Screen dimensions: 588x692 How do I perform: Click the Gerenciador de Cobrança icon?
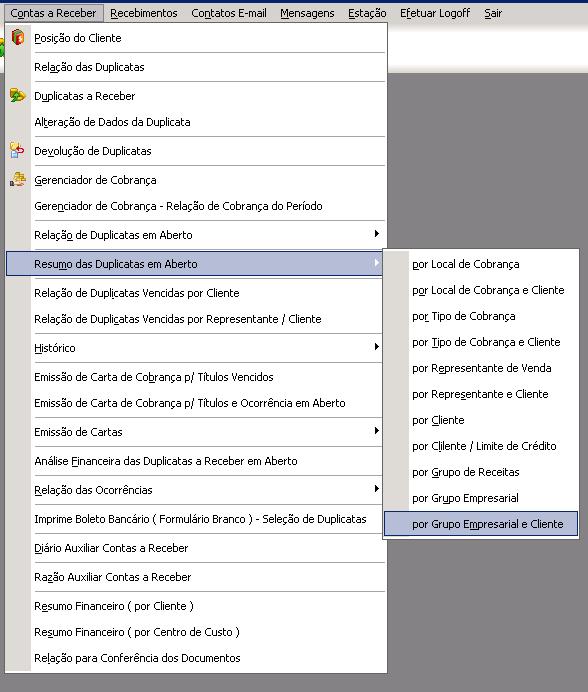[18, 179]
